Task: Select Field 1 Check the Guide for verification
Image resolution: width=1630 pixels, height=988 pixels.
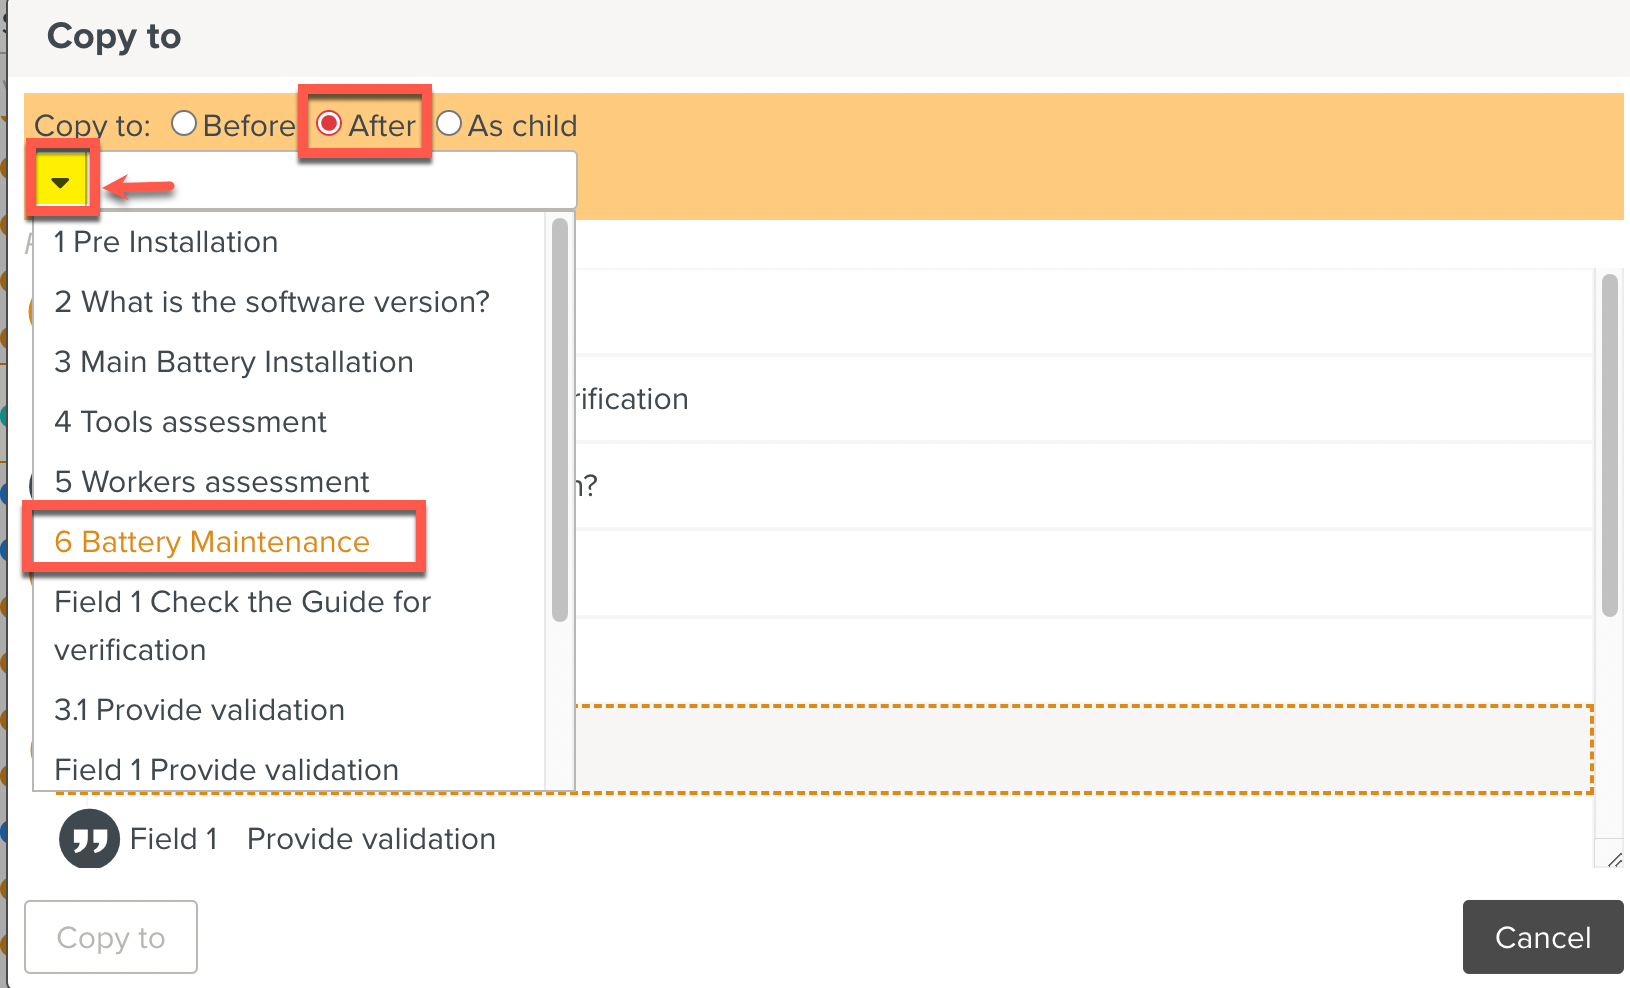Action: (x=241, y=625)
